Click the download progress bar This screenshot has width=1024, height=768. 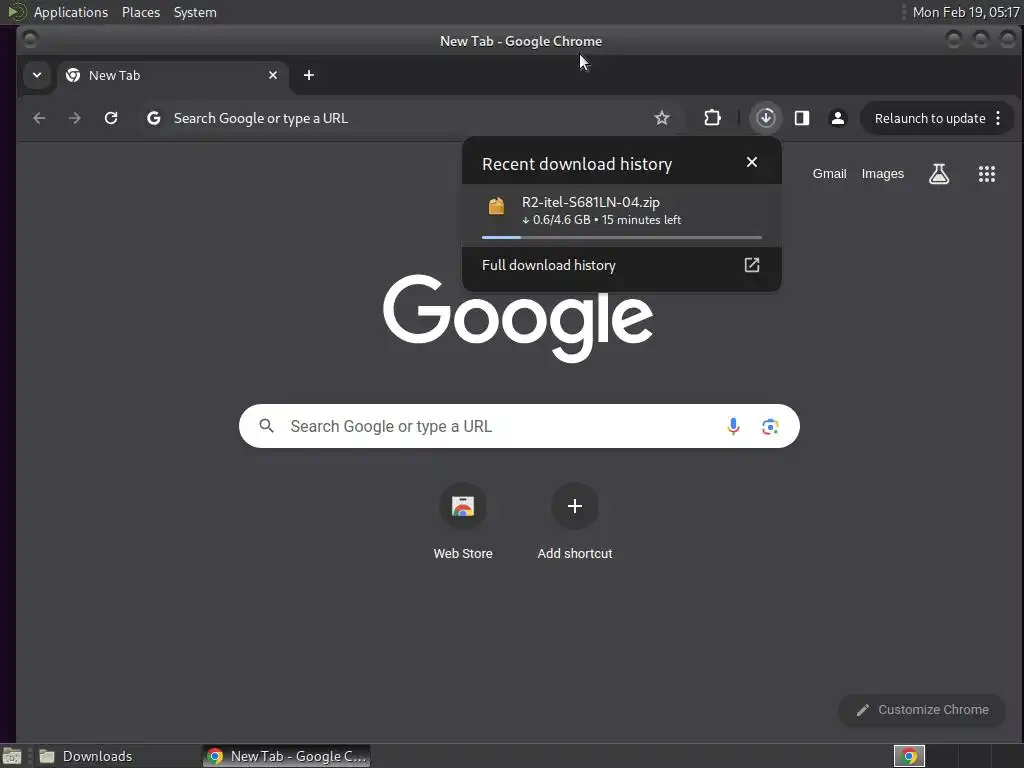pyautogui.click(x=622, y=237)
